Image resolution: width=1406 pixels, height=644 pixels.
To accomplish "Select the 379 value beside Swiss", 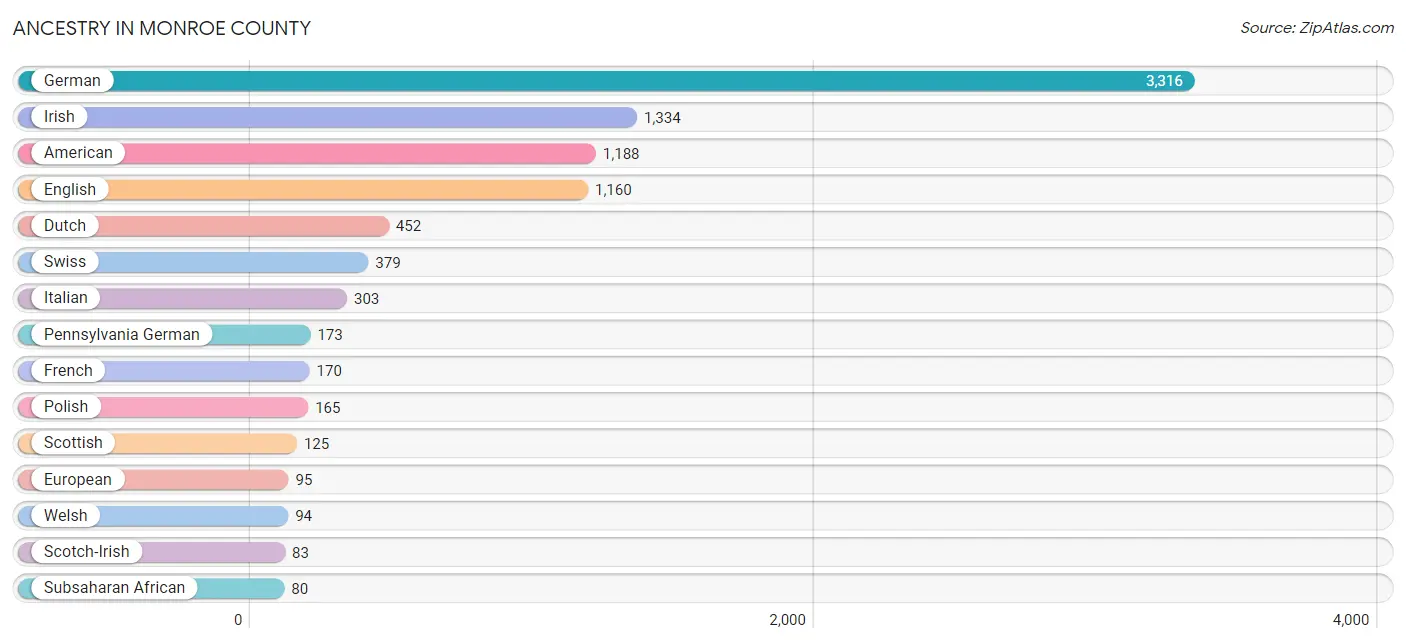I will coord(388,263).
